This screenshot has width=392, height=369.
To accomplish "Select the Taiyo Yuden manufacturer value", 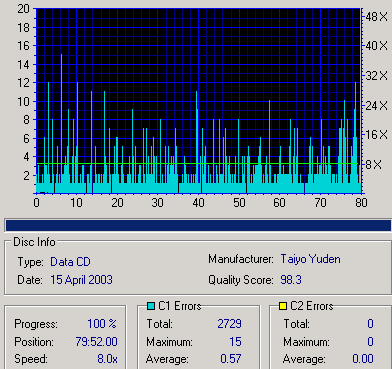I will pyautogui.click(x=310, y=259).
